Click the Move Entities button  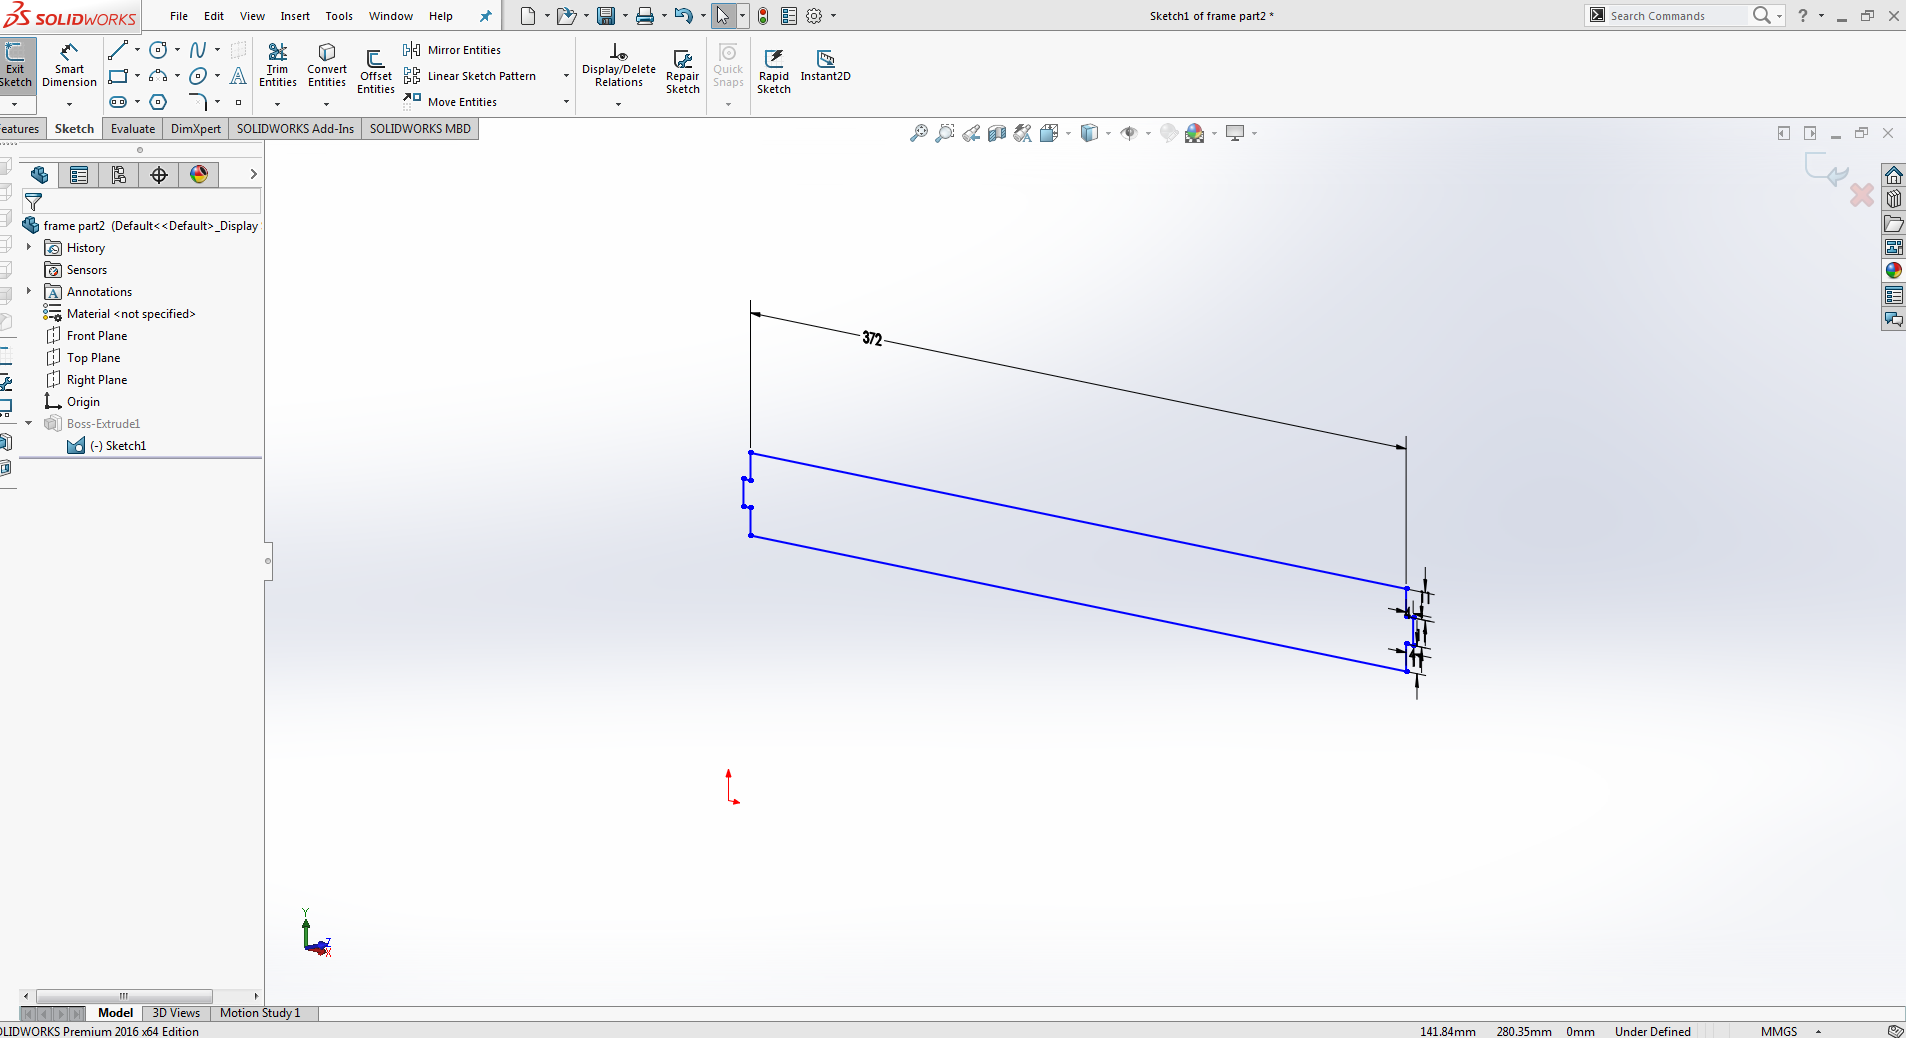click(x=450, y=102)
